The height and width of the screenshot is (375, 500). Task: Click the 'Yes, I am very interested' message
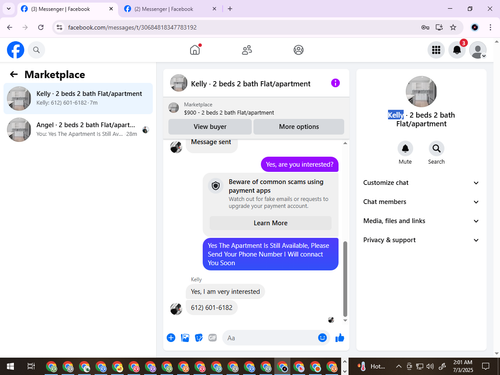click(225, 292)
